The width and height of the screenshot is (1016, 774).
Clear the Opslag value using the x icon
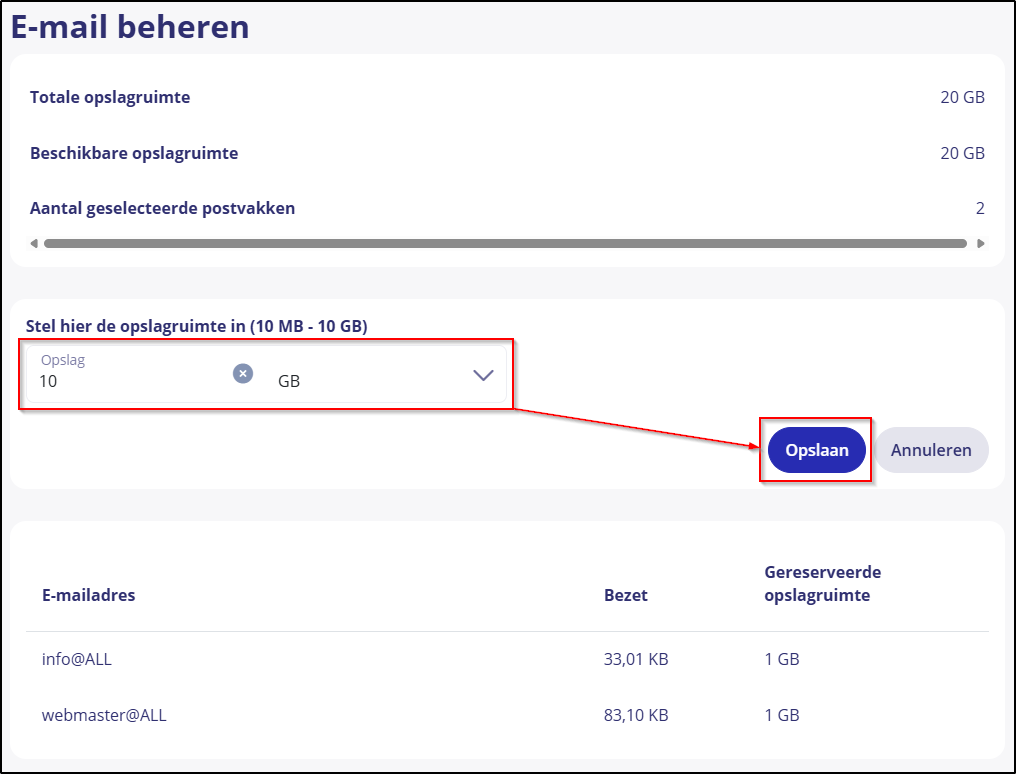point(242,374)
